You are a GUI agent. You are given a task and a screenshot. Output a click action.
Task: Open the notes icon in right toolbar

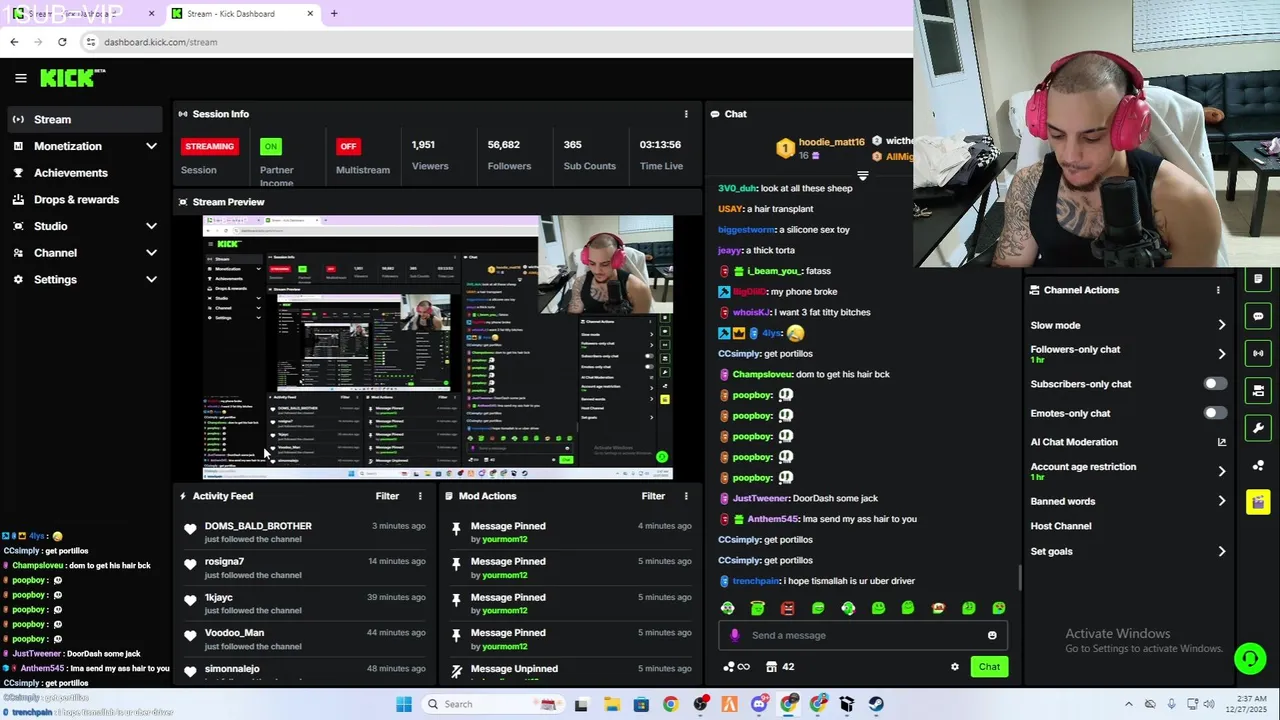tap(1258, 279)
